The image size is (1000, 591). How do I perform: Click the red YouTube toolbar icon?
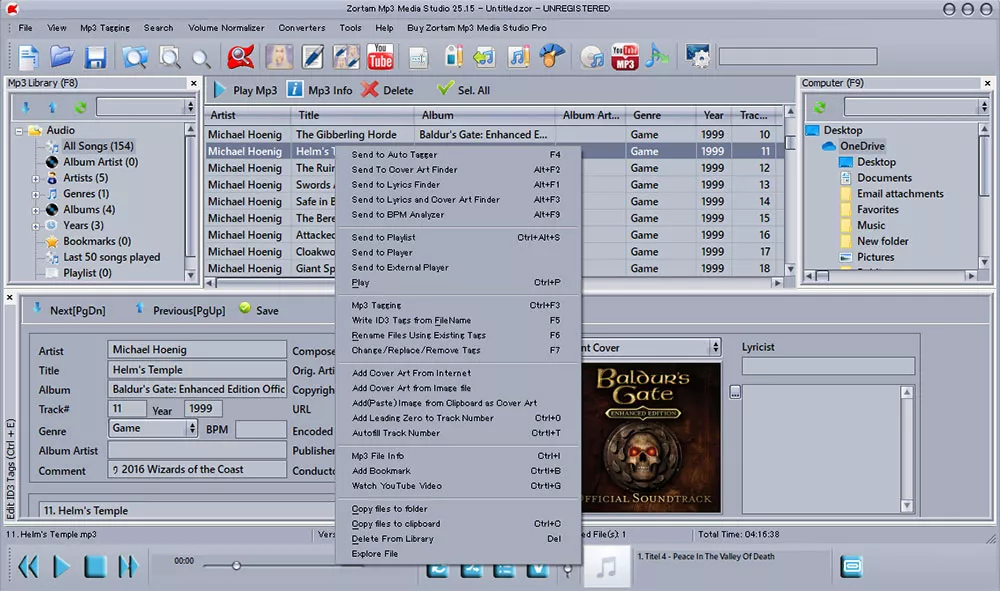380,57
